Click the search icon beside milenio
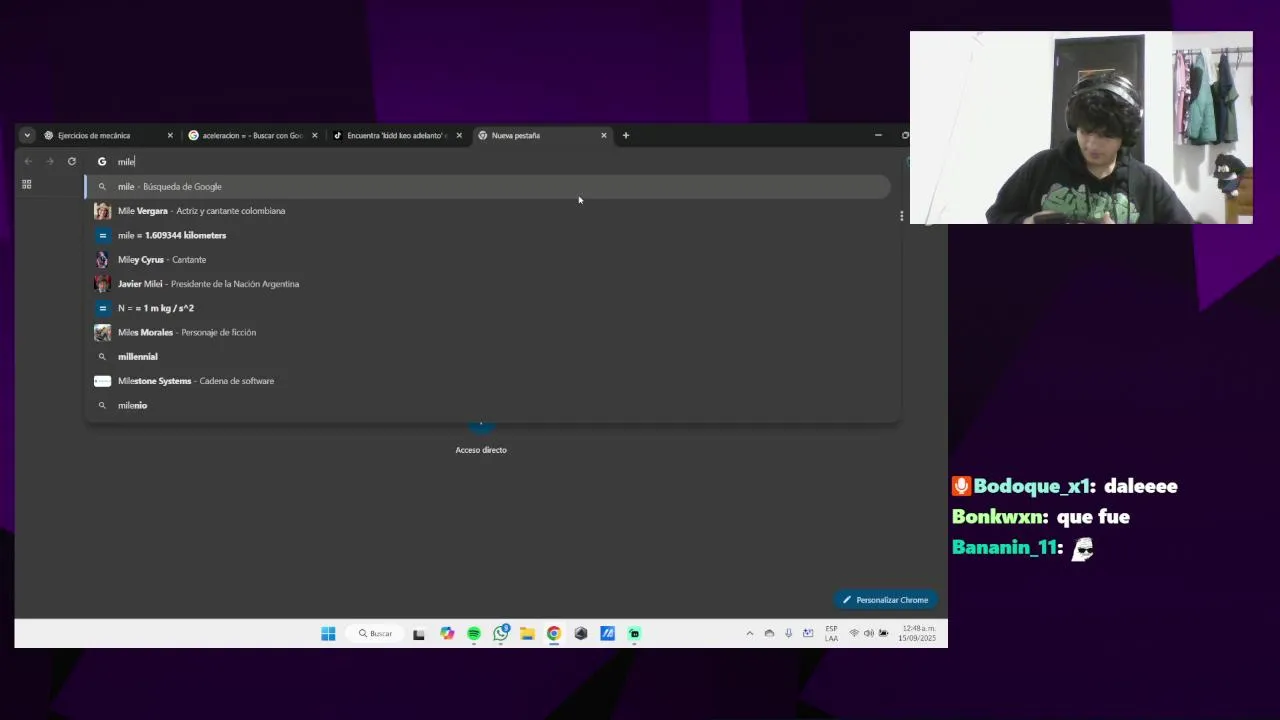 click(x=102, y=405)
